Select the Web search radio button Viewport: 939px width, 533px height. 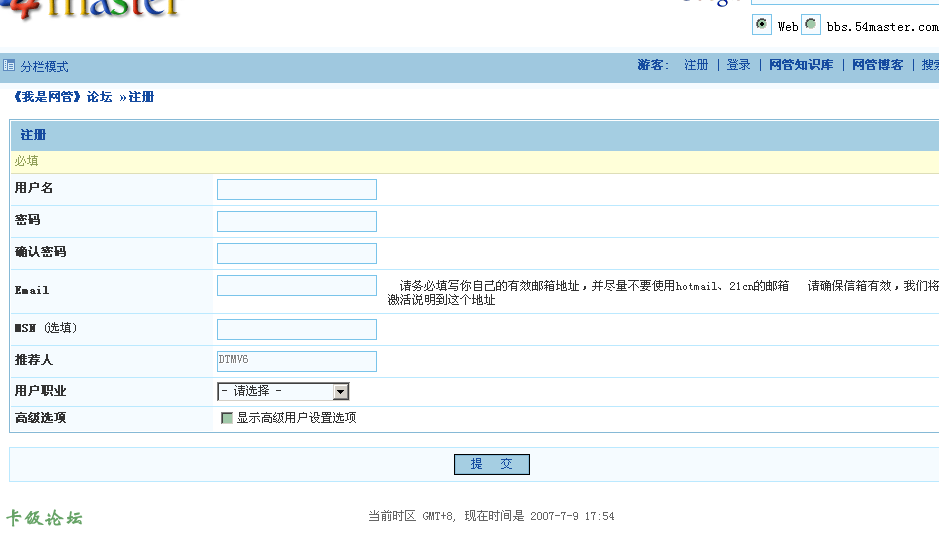pos(761,24)
